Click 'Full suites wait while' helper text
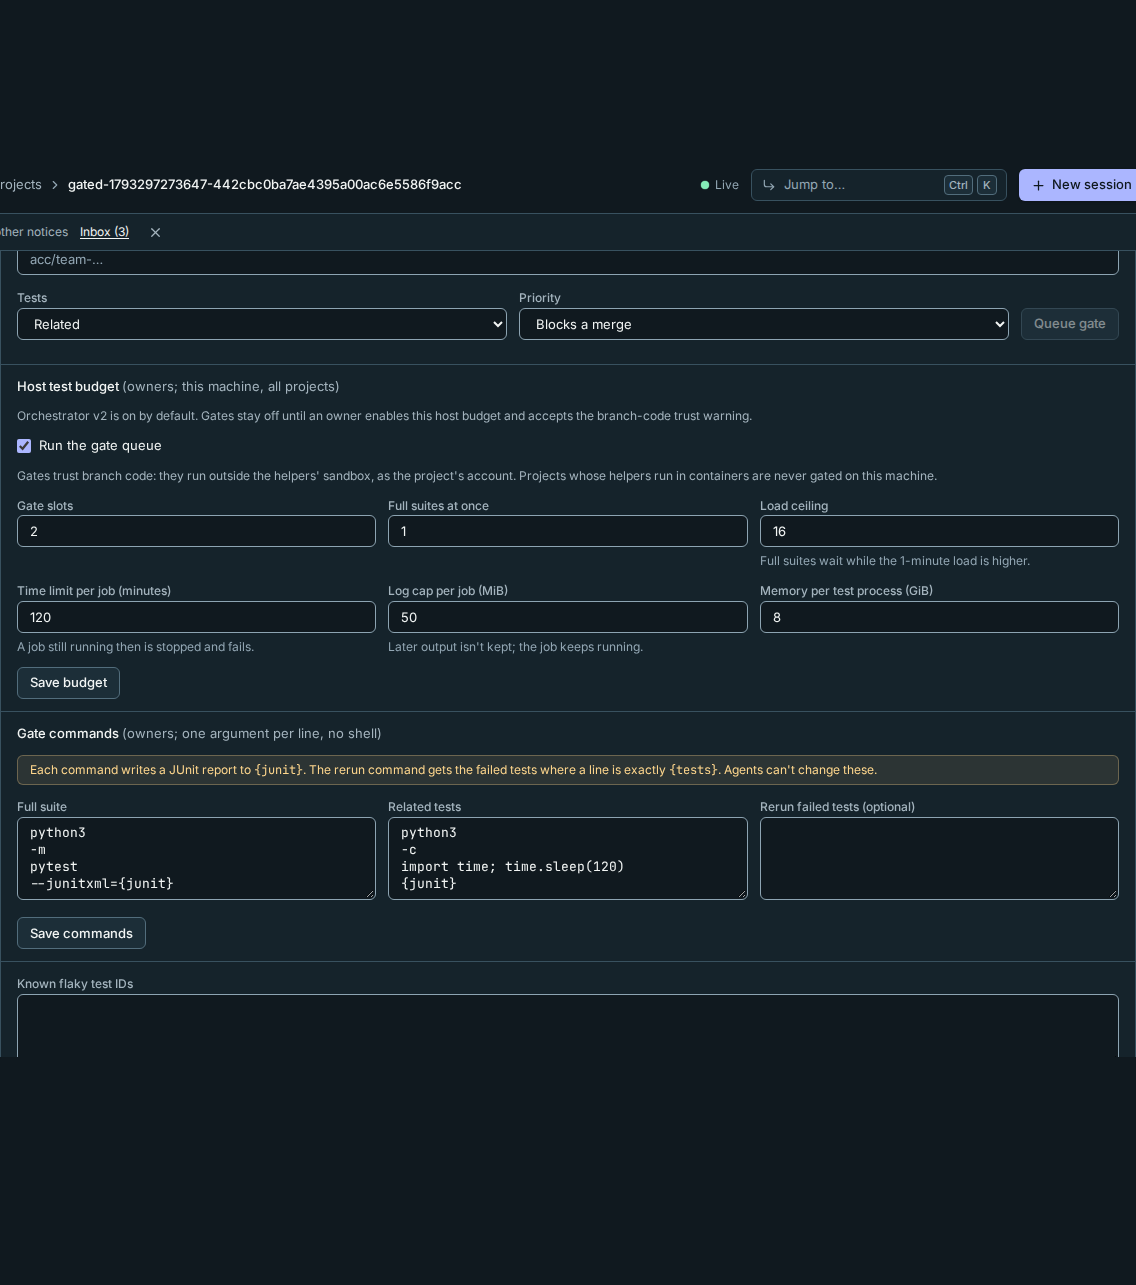Viewport: 1136px width, 1285px height. [894, 561]
